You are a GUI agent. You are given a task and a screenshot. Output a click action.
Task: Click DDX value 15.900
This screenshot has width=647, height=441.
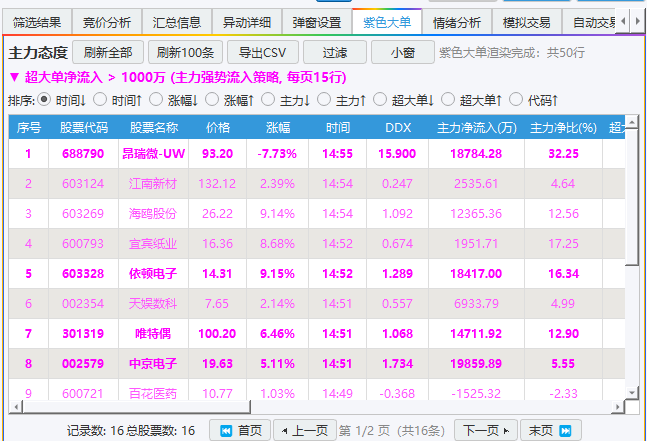pos(397,153)
